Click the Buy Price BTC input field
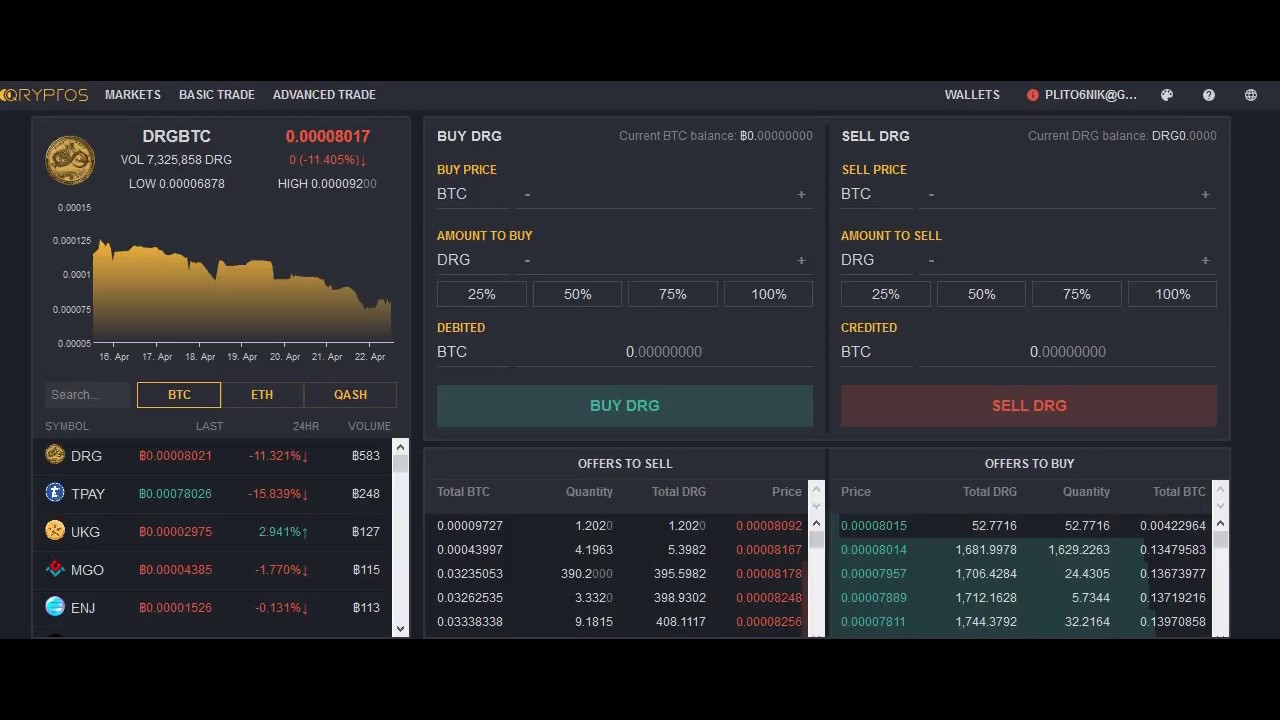The image size is (1280, 720). (x=664, y=194)
